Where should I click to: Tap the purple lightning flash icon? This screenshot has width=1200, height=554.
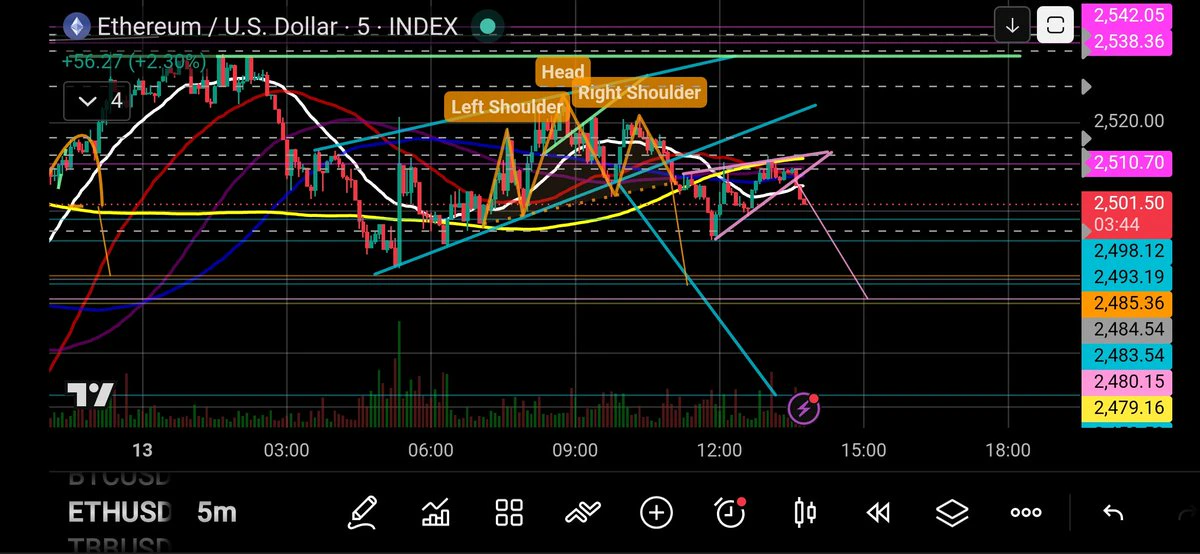804,407
